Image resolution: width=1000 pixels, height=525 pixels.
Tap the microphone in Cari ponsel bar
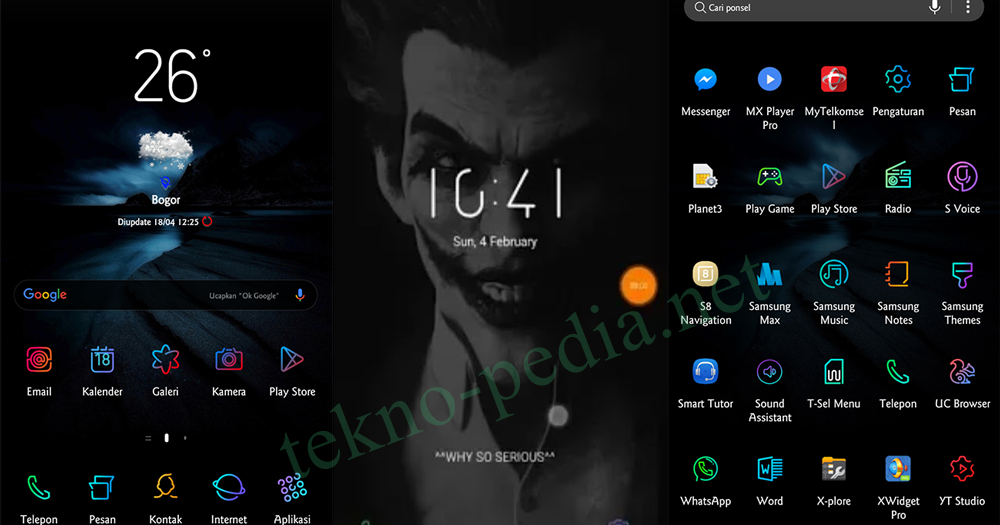[x=934, y=8]
